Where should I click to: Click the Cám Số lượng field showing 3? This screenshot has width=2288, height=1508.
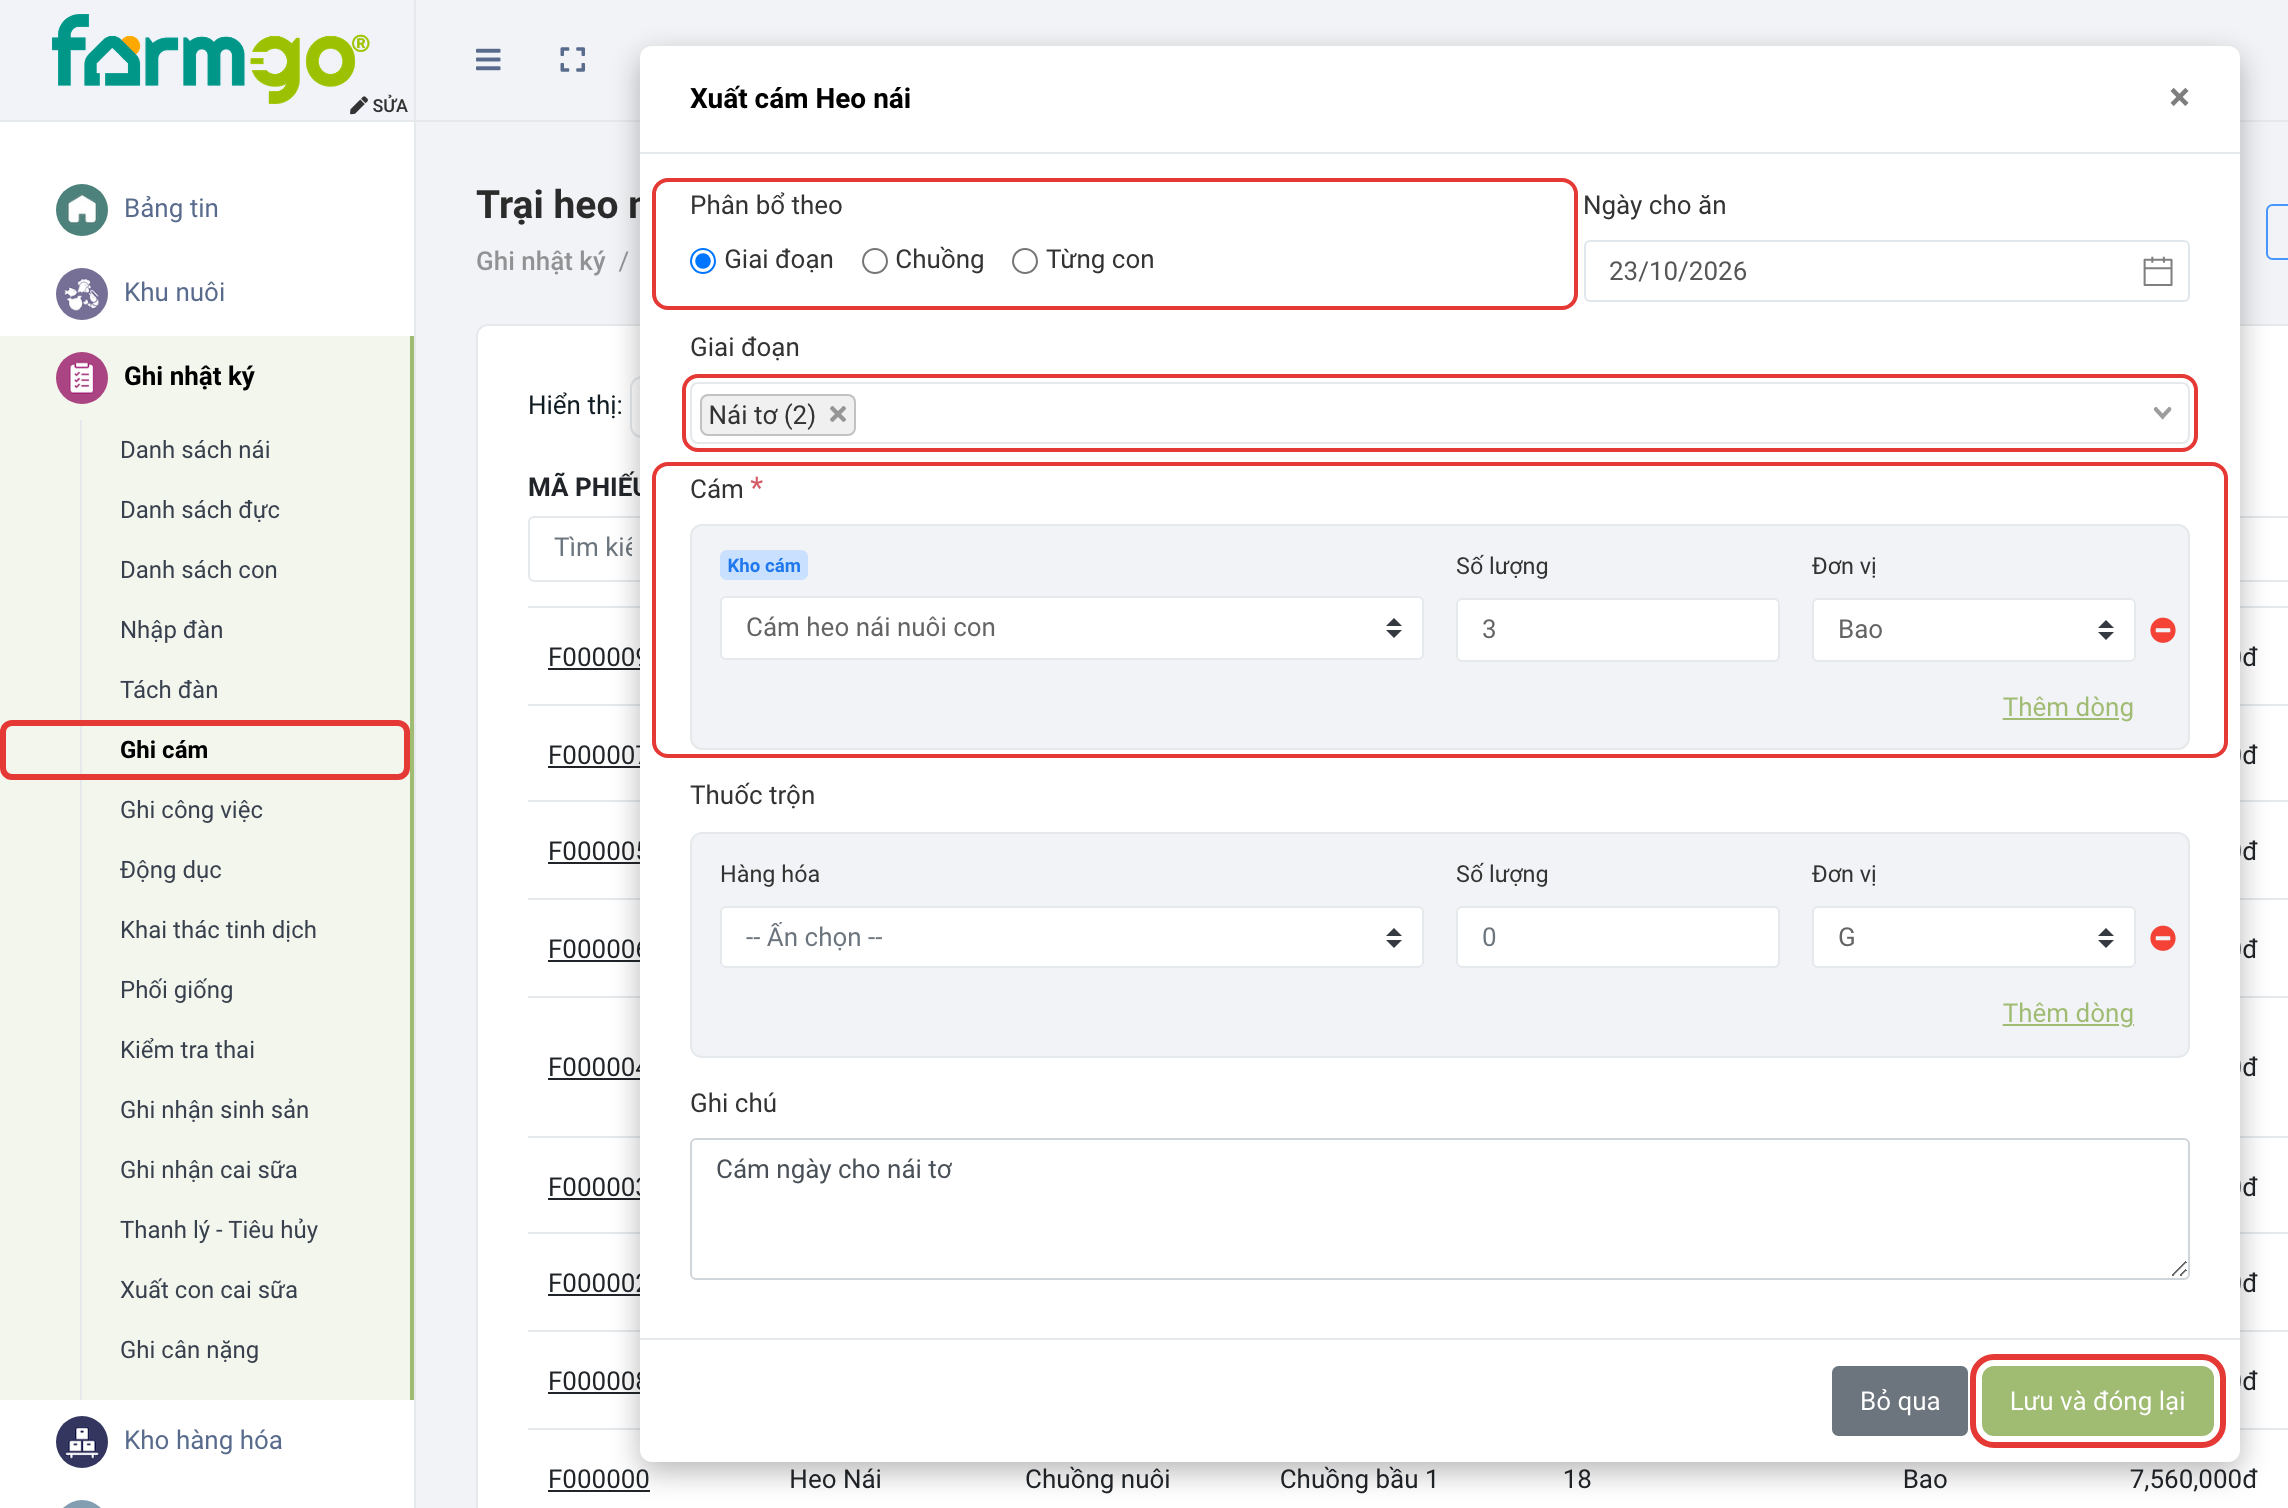[x=1617, y=630]
